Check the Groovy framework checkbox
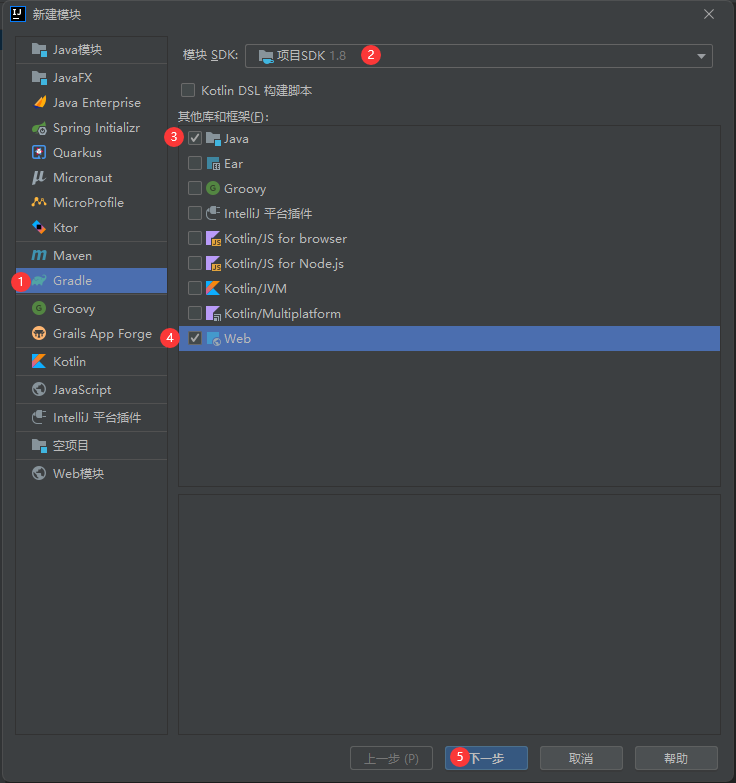This screenshot has height=783, width=736. (195, 188)
